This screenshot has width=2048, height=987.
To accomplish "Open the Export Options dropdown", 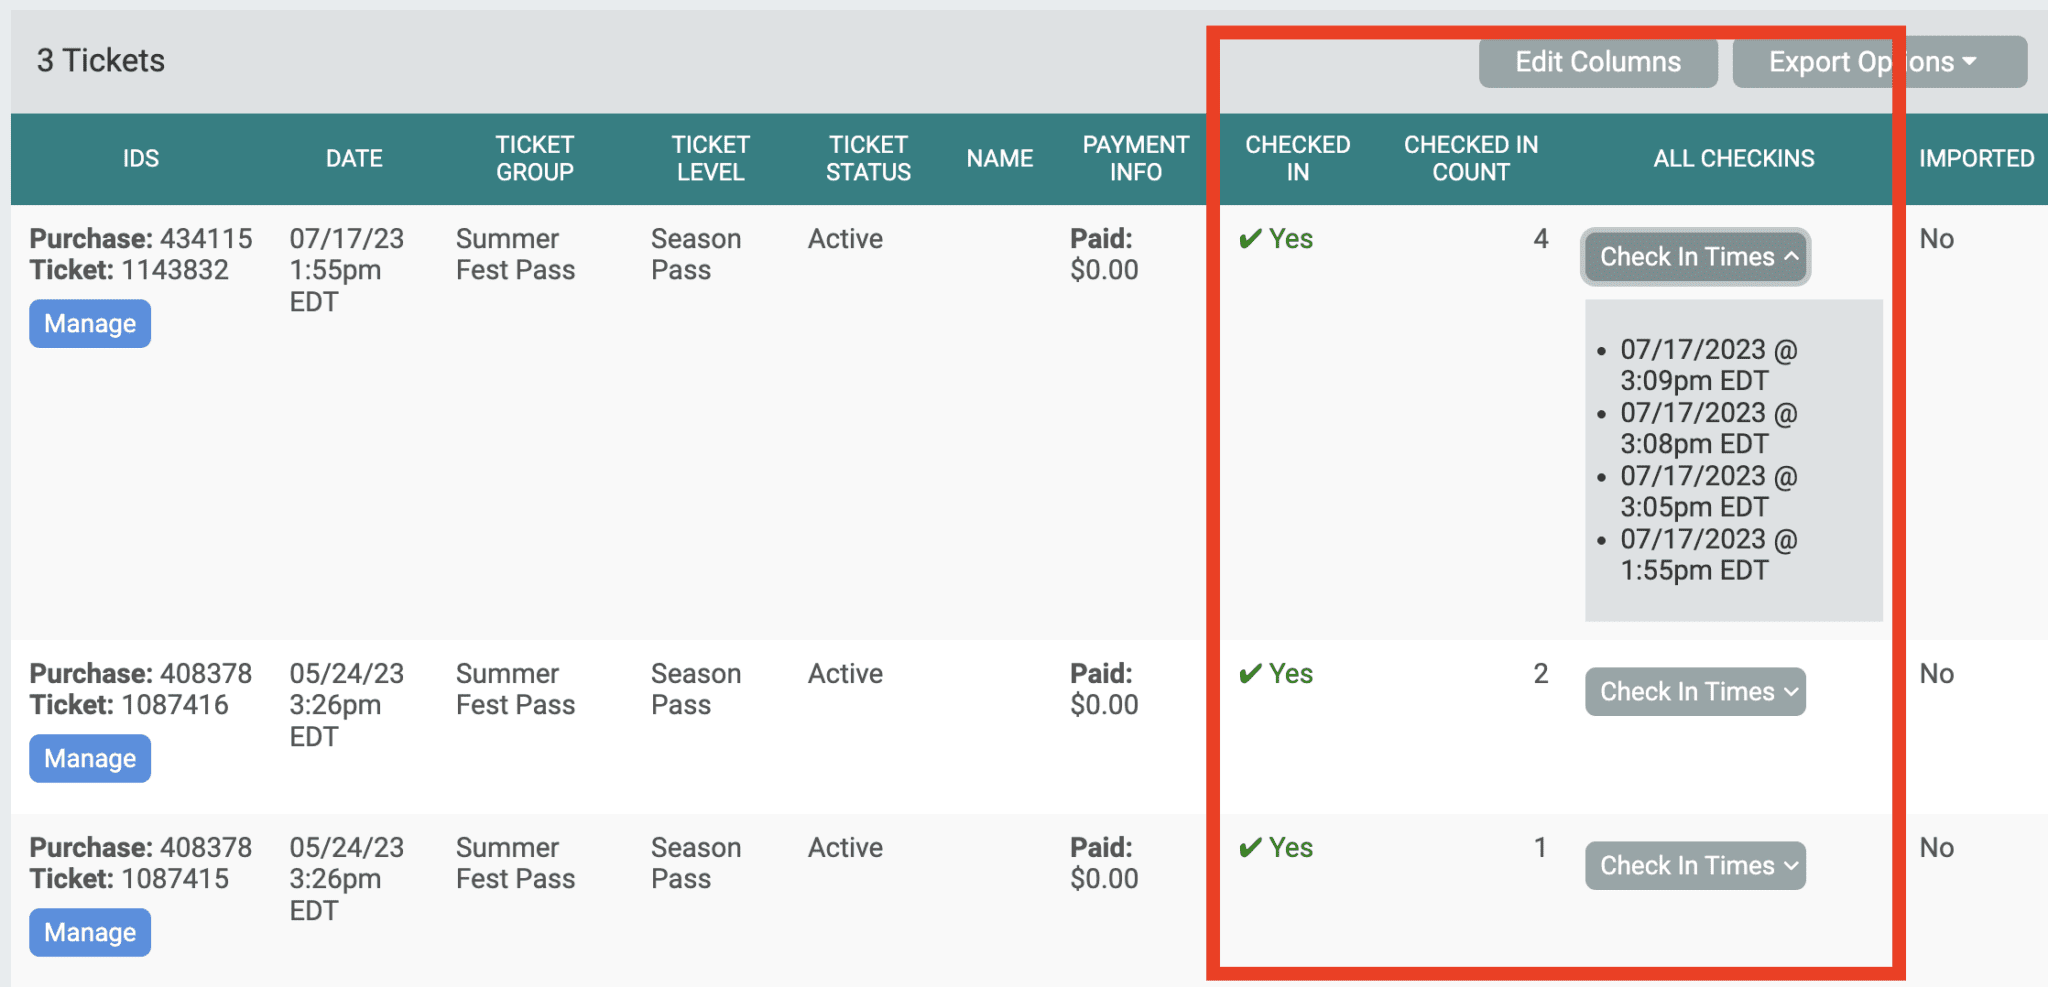I will pyautogui.click(x=1880, y=61).
